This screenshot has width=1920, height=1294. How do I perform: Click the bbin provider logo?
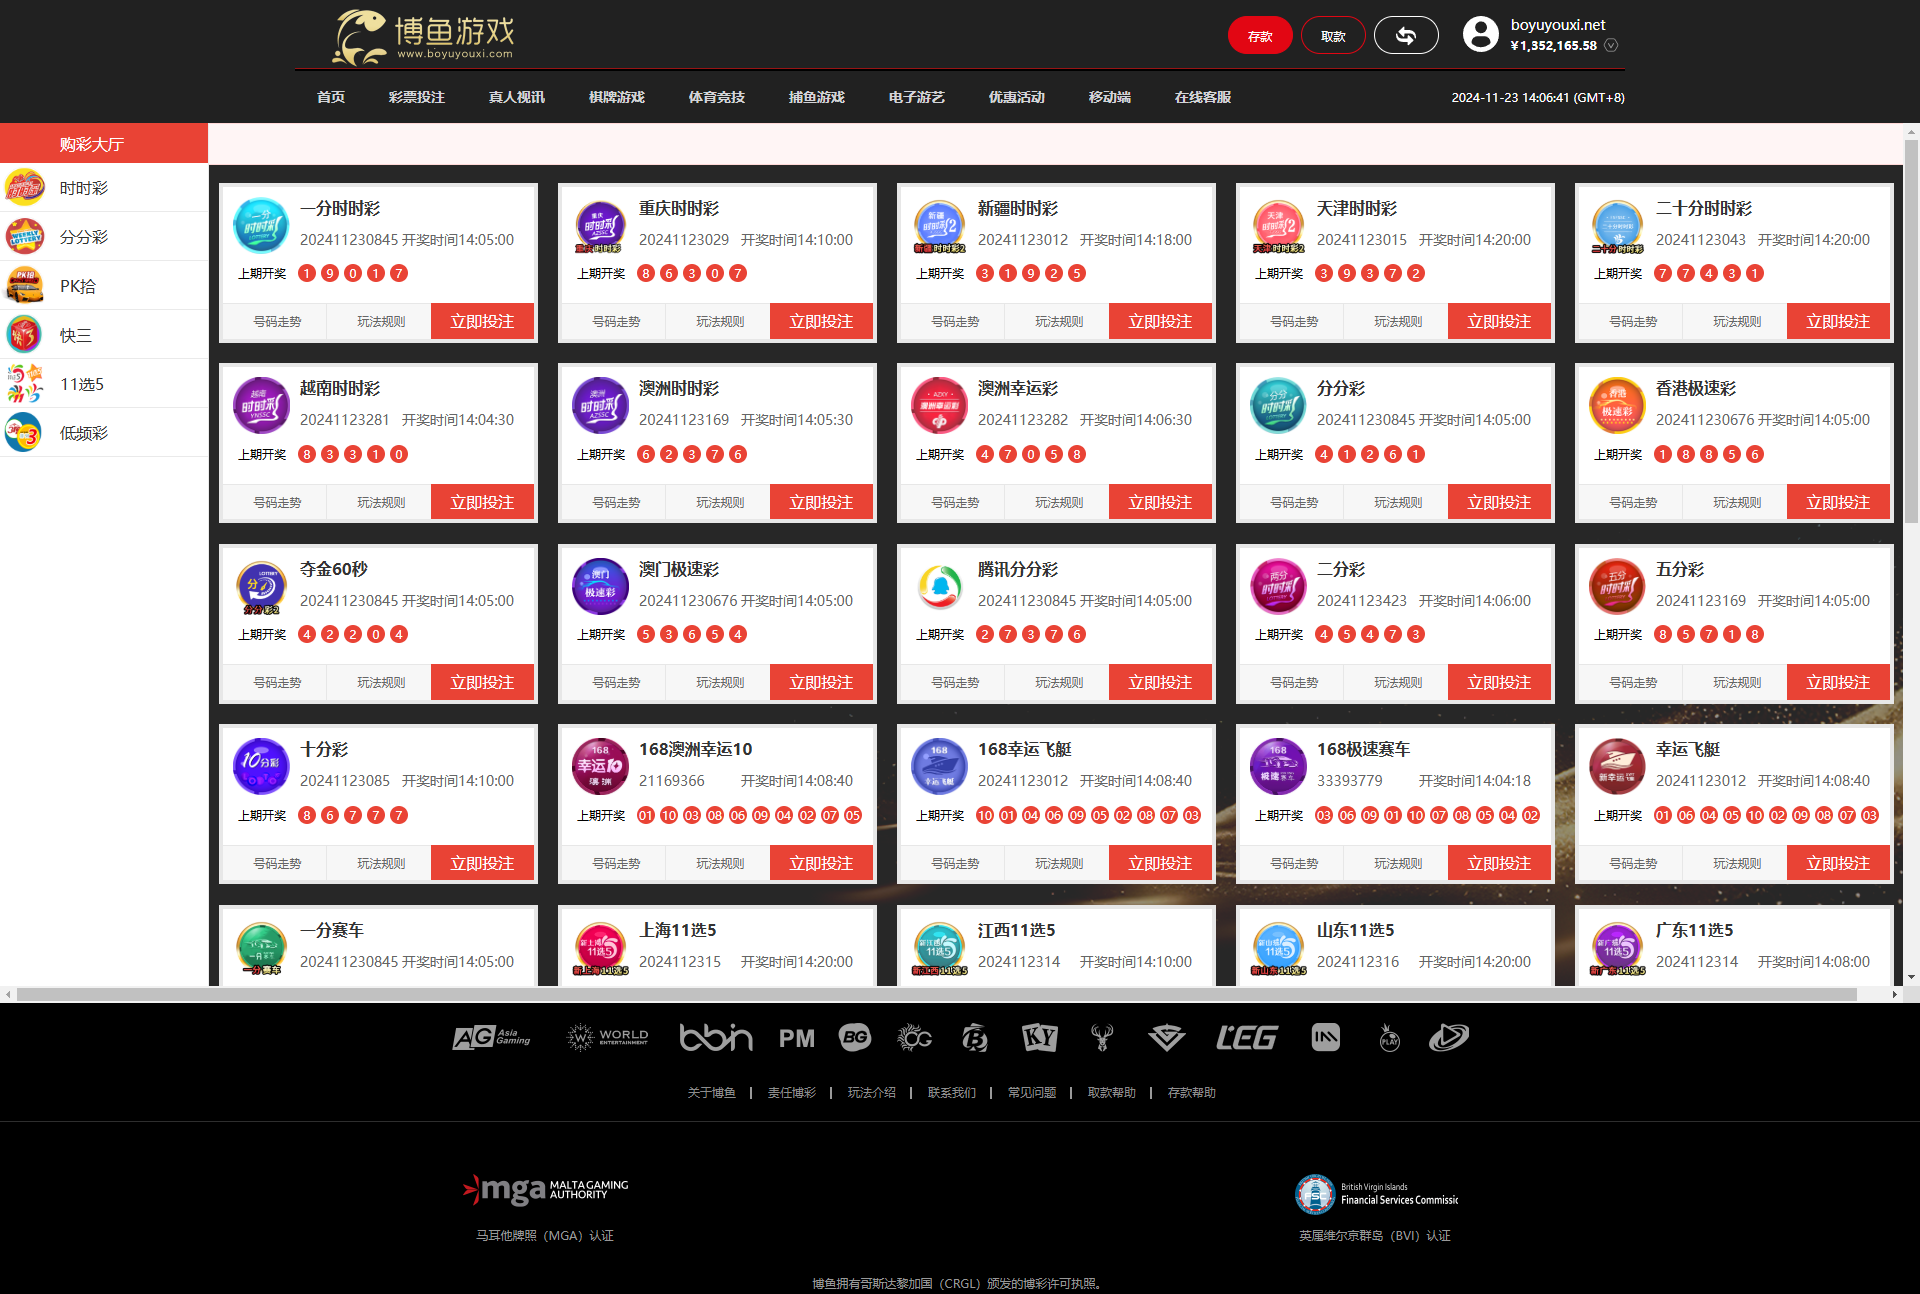[715, 1038]
